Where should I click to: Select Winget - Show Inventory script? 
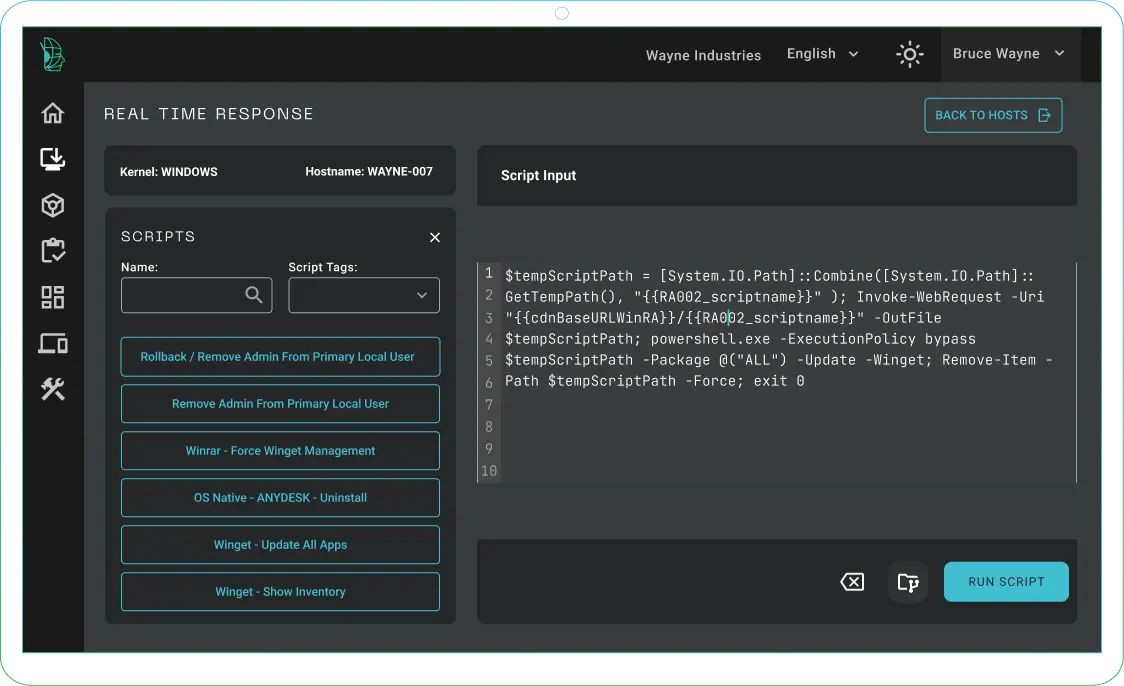280,591
